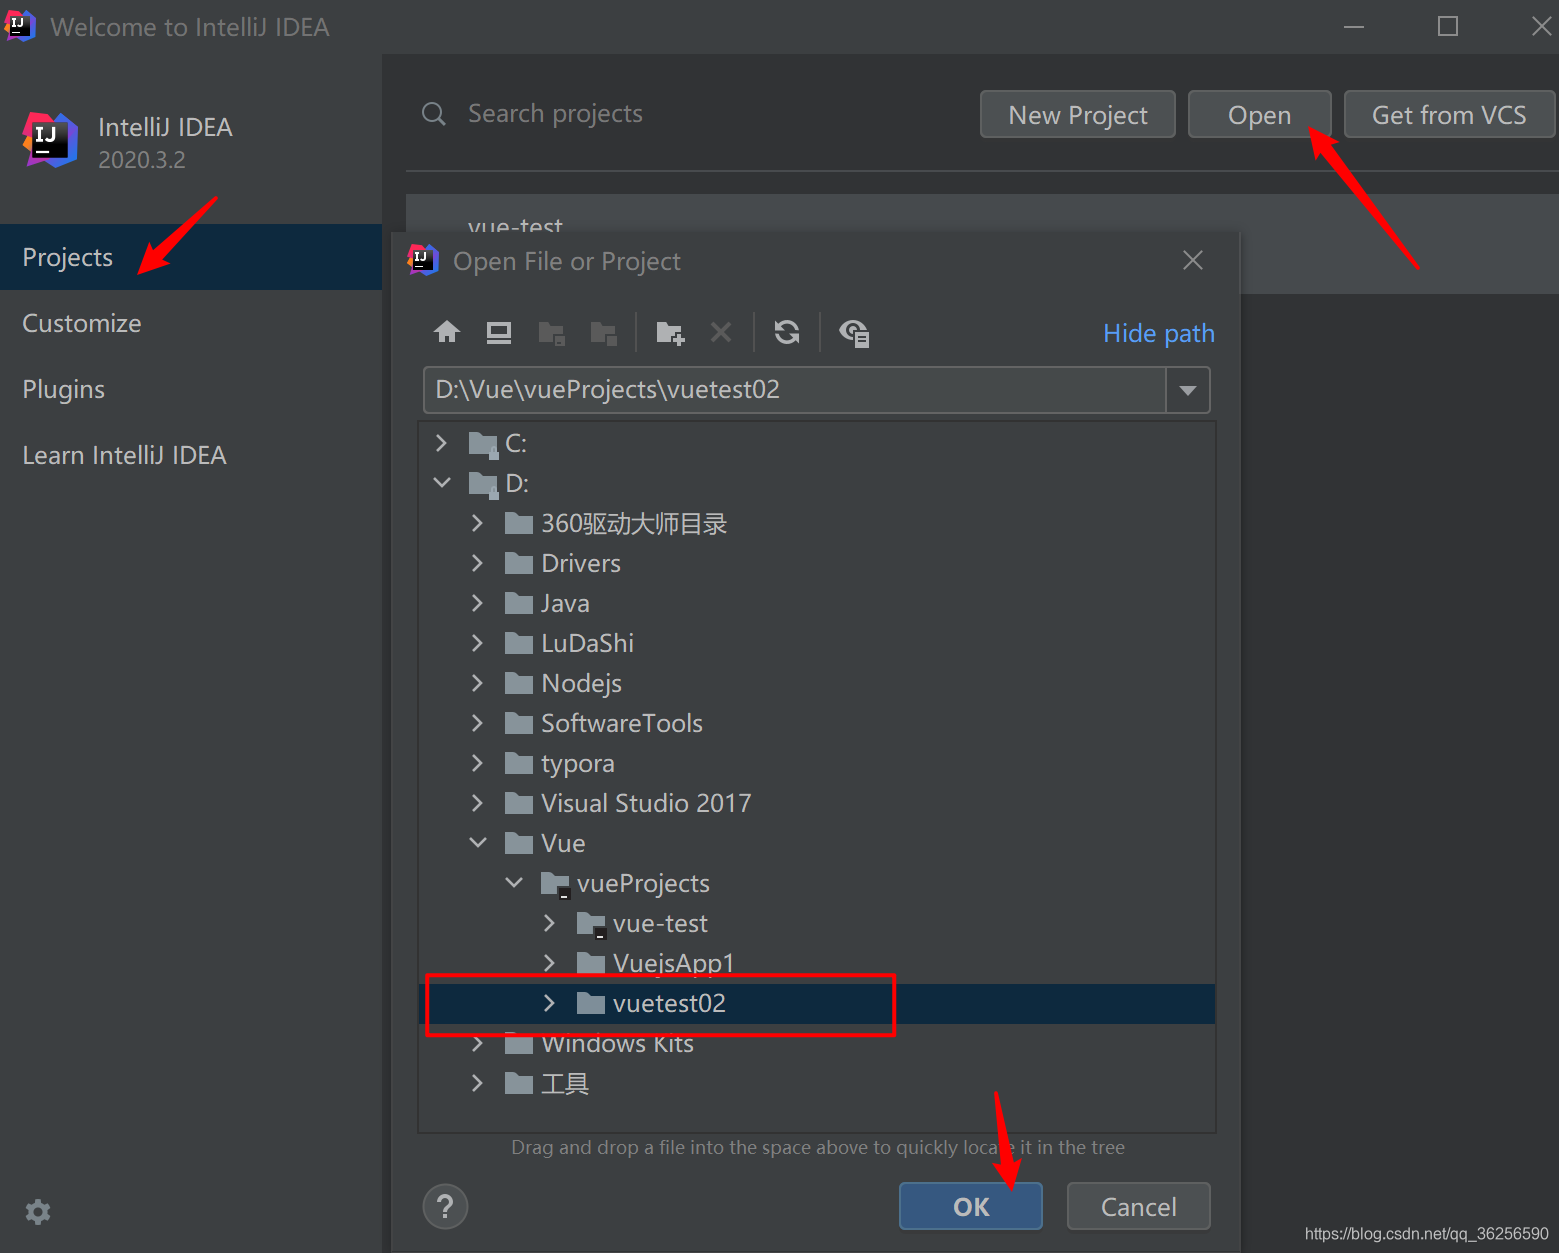
Task: Open the Learn IntelliJ IDEA tab
Action: pos(191,455)
